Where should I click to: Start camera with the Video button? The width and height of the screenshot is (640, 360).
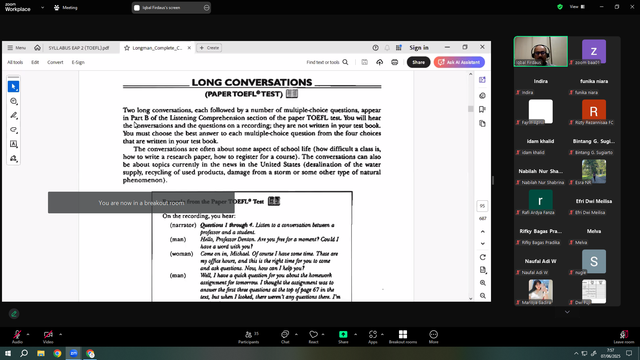pos(48,337)
